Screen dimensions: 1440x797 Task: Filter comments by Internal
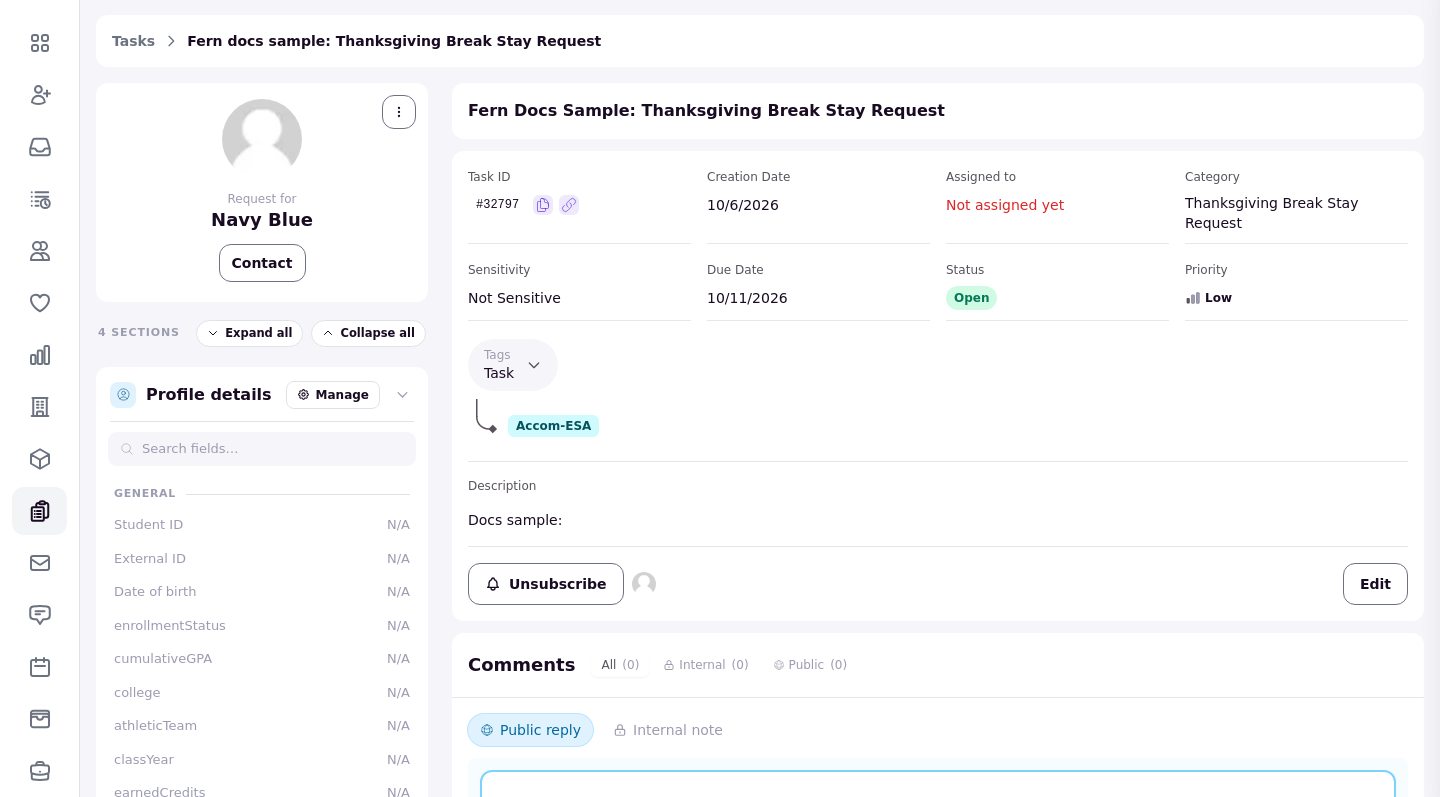706,665
